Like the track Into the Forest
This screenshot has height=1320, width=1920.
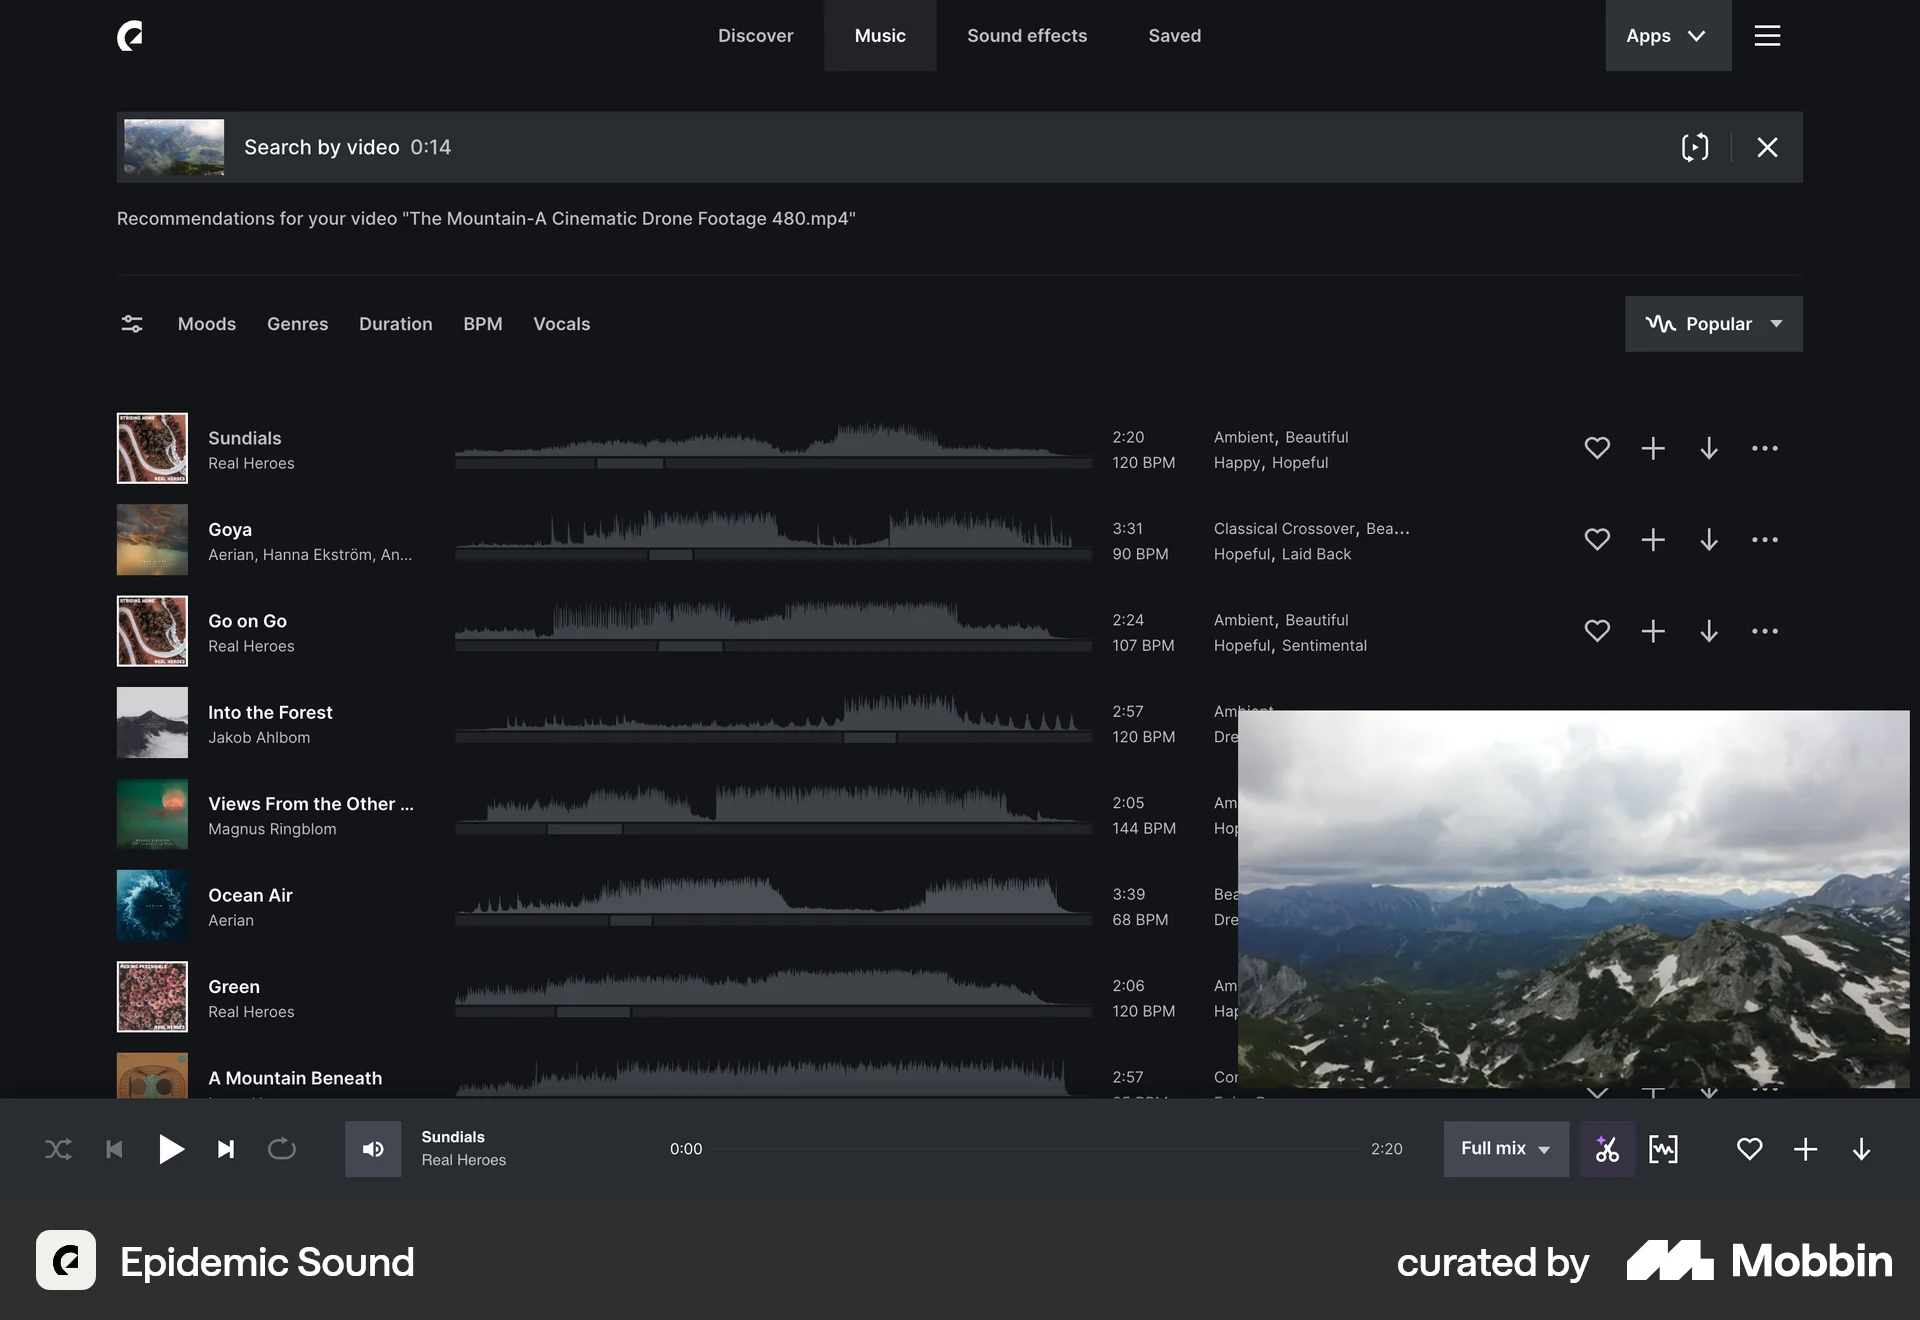(1597, 723)
